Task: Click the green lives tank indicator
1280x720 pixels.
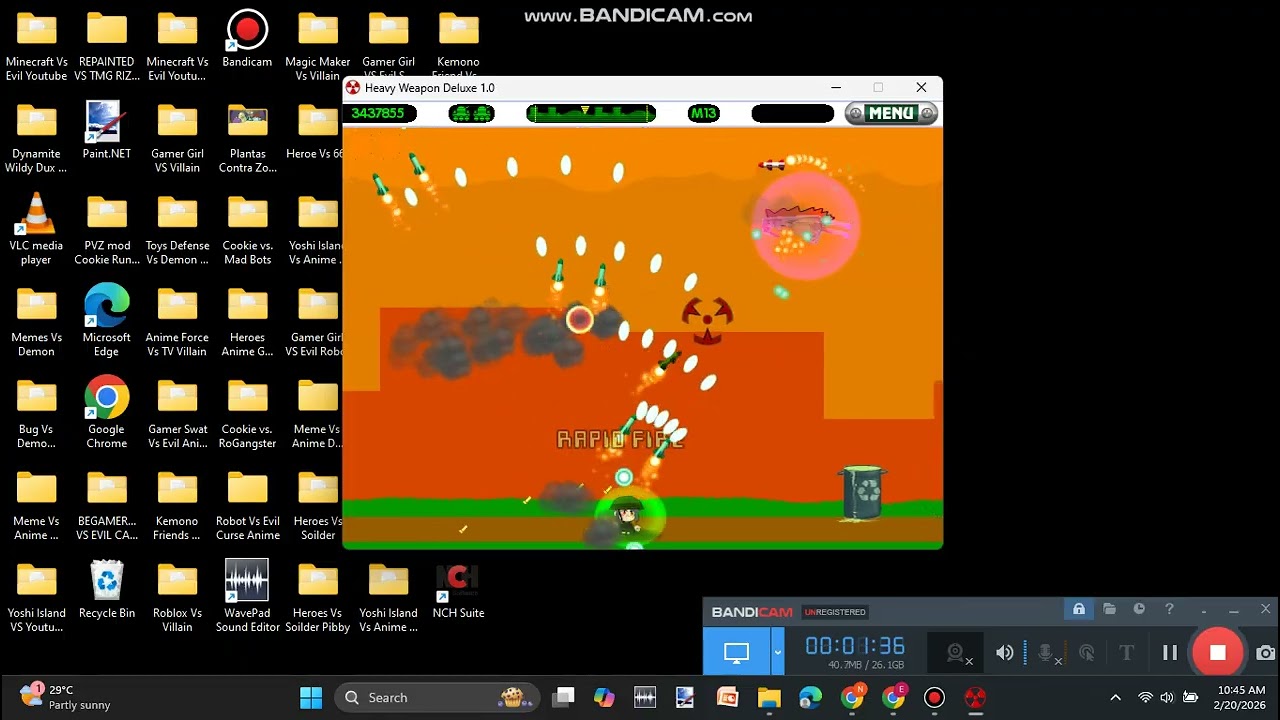Action: tap(471, 113)
